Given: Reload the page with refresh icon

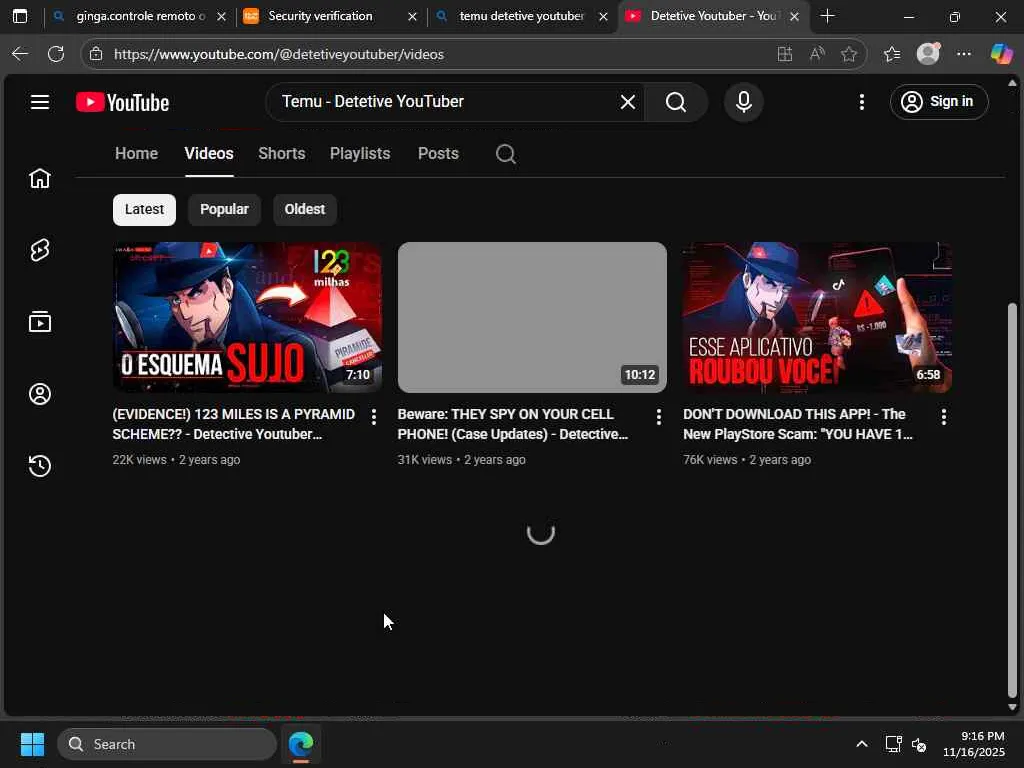Looking at the screenshot, I should point(56,54).
